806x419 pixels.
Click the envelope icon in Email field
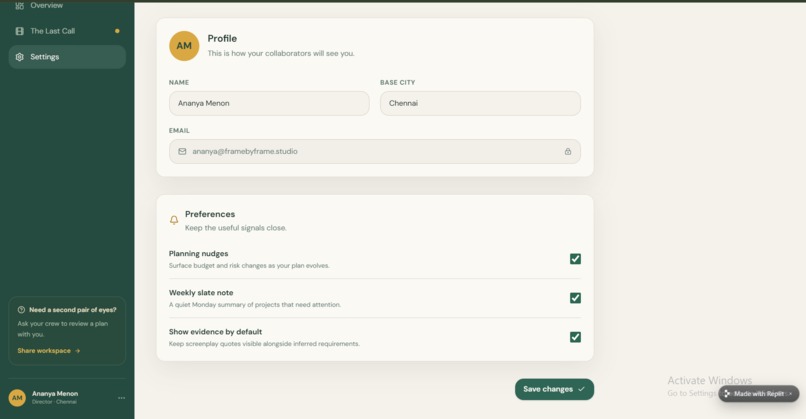pyautogui.click(x=182, y=152)
